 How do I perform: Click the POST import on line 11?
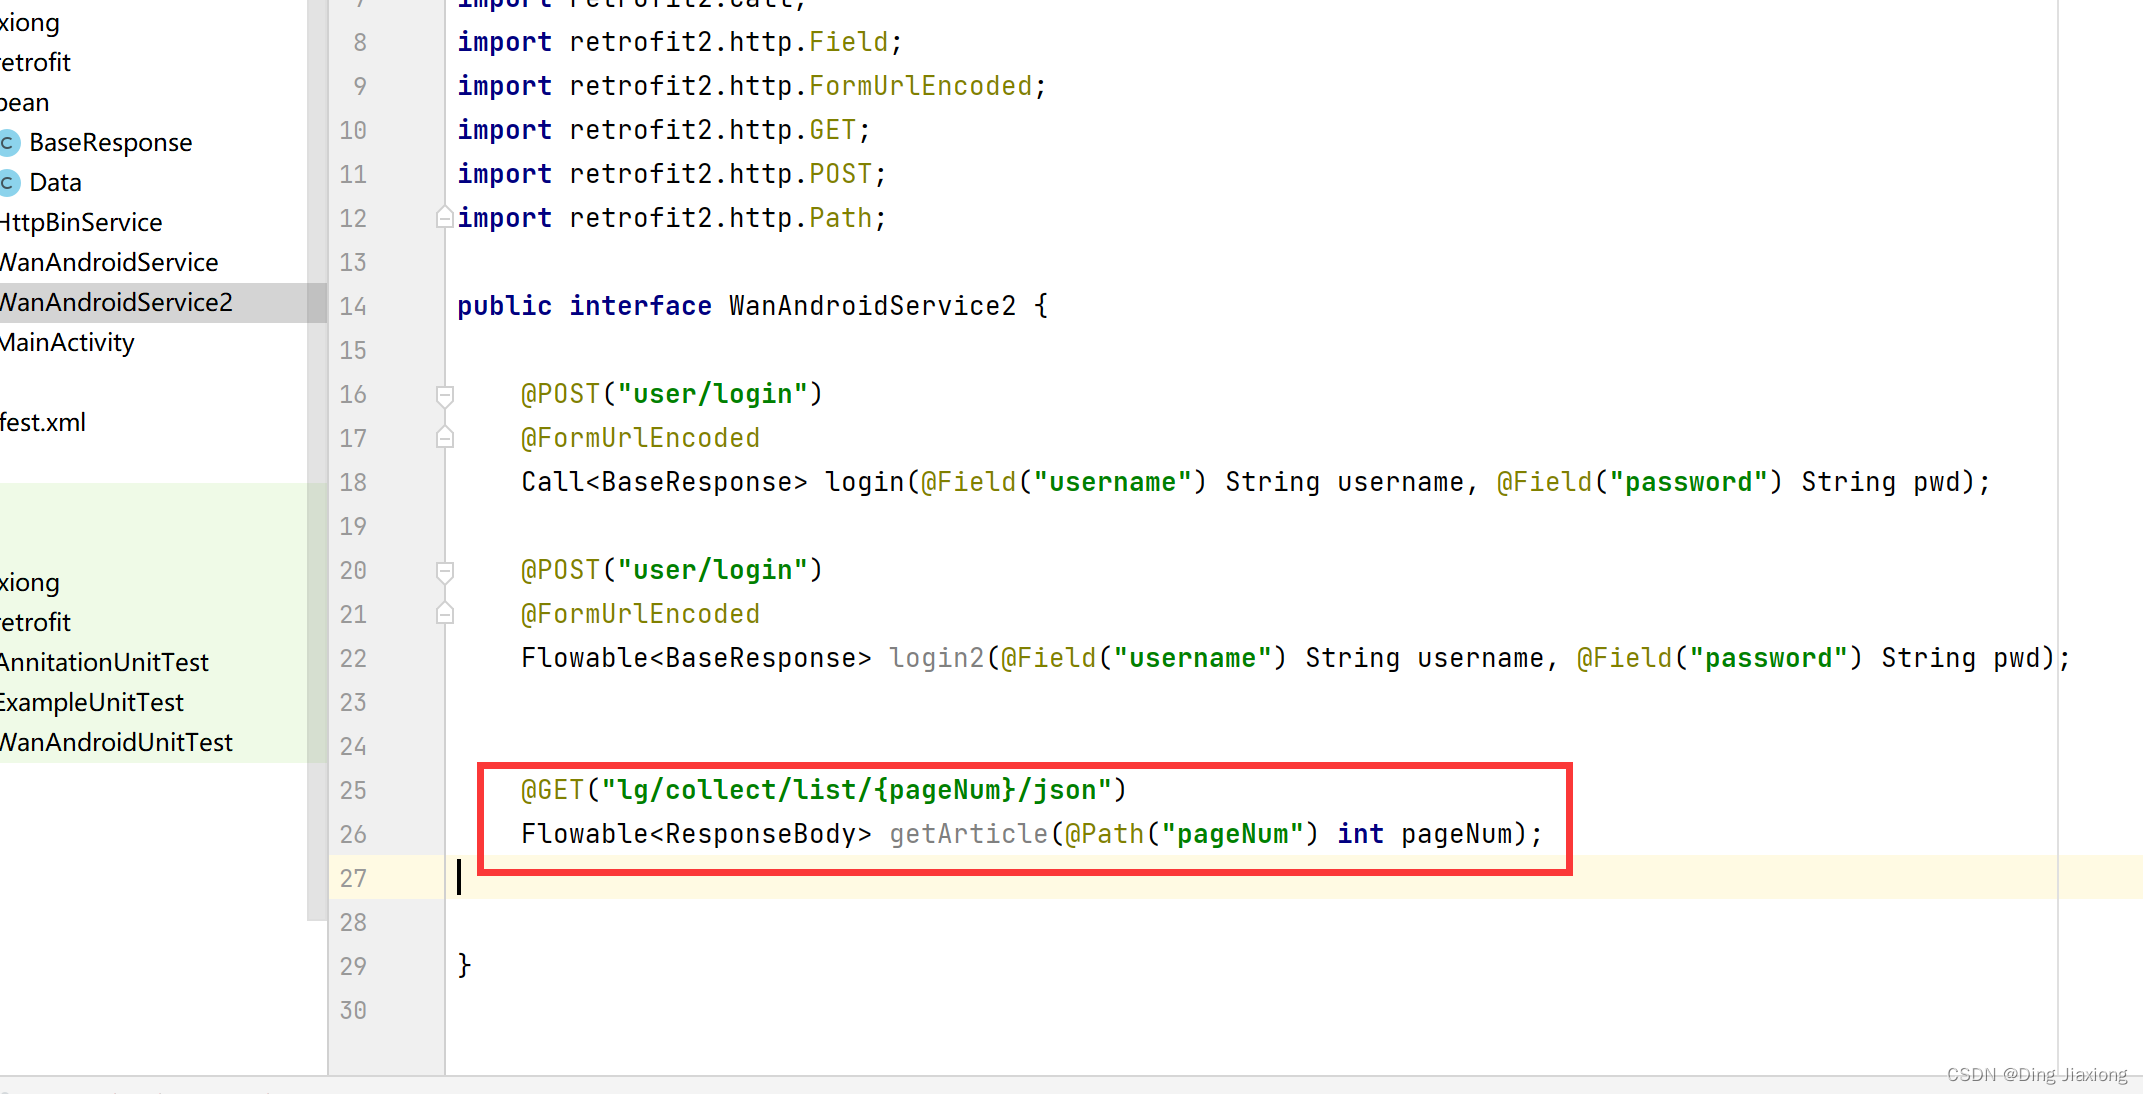point(840,174)
